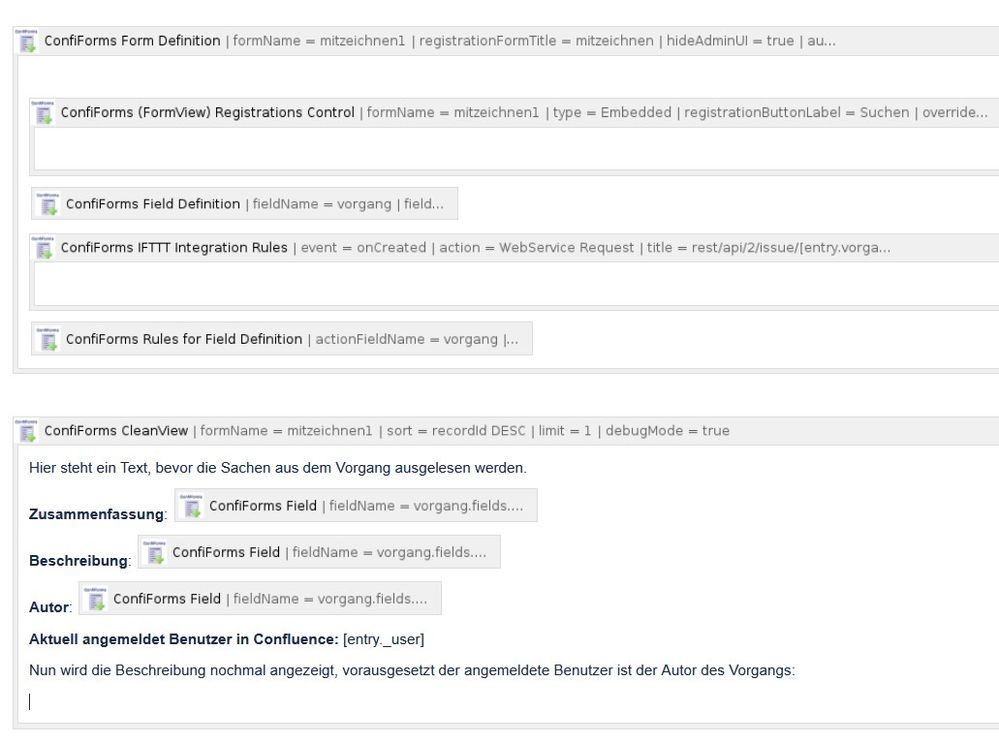Click the ConfiForms Form Definition macro icon
This screenshot has width=999, height=739.
click(x=26, y=39)
